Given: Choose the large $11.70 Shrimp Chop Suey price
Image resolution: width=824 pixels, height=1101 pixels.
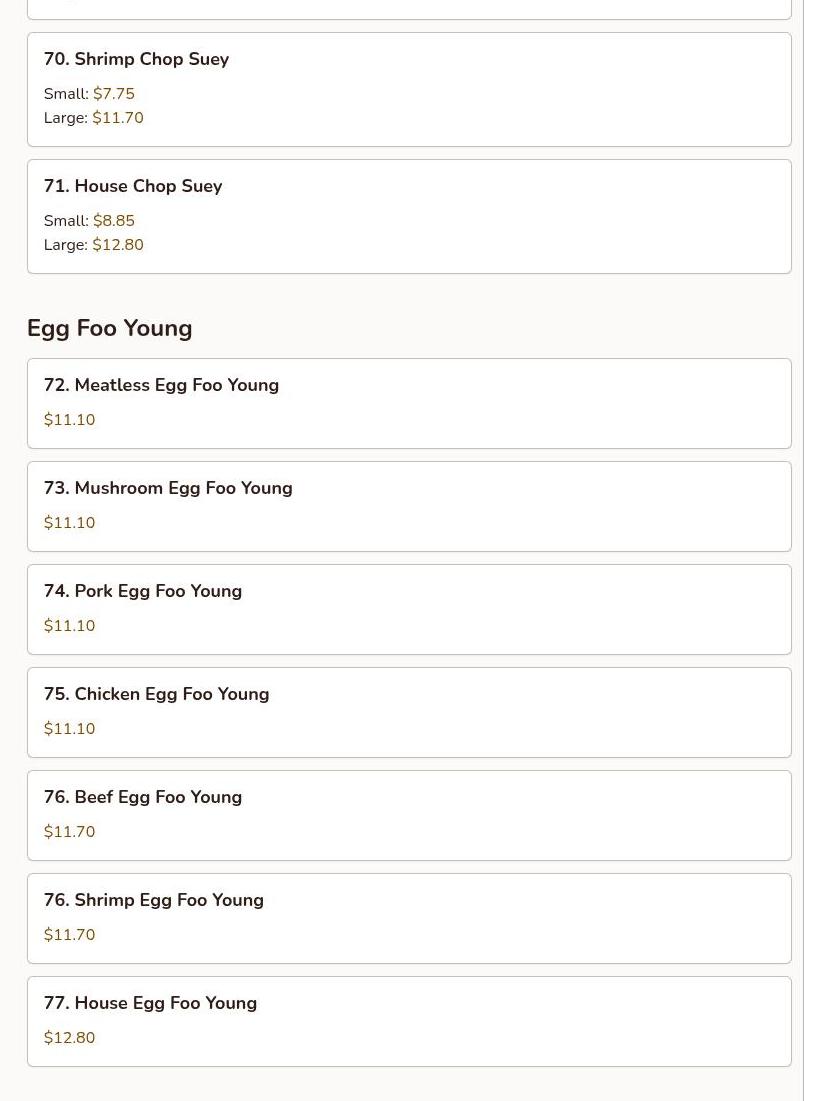Looking at the screenshot, I should click(117, 118).
